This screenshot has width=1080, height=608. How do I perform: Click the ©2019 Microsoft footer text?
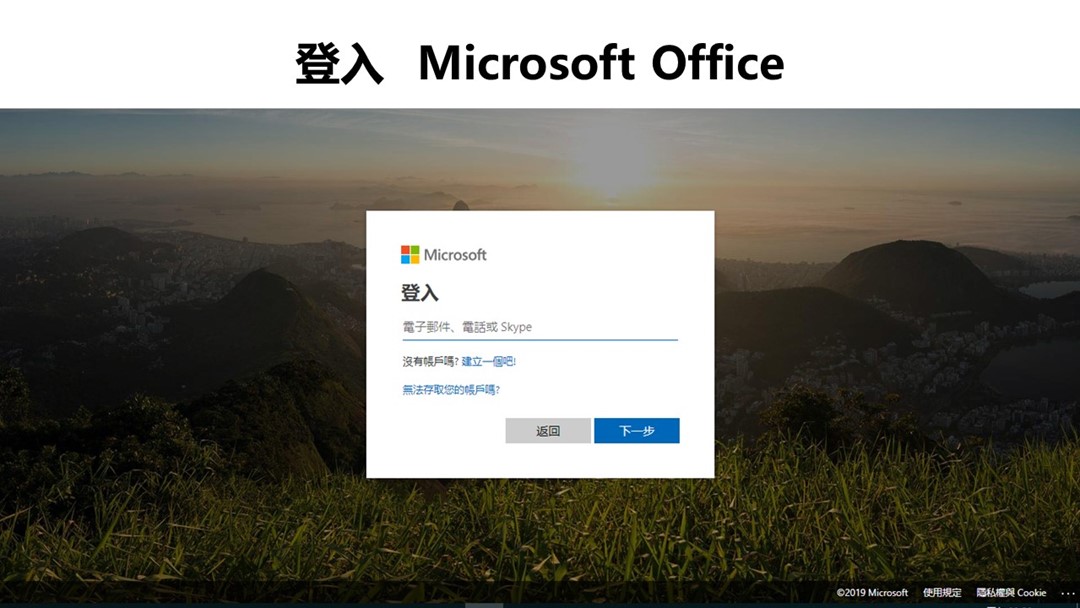872,593
